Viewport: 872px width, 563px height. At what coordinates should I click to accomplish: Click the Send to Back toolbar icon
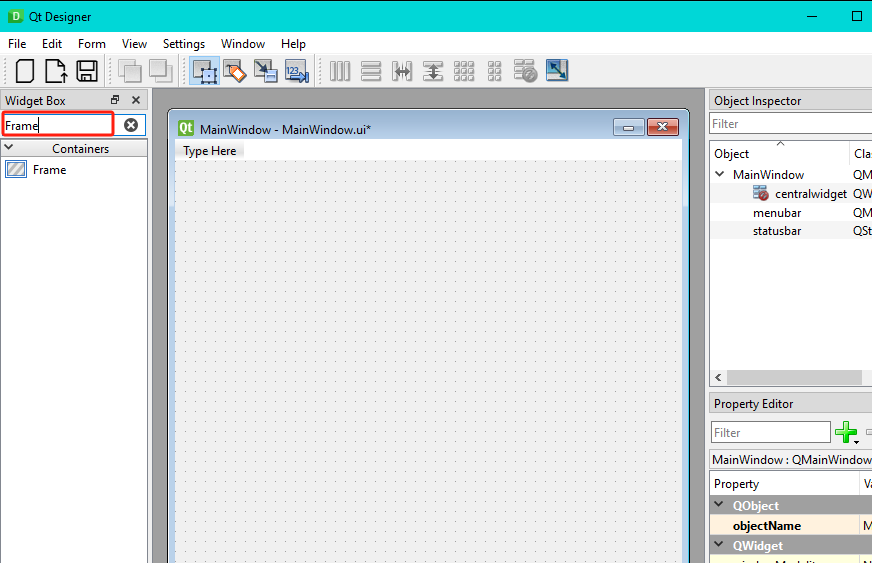[x=130, y=71]
